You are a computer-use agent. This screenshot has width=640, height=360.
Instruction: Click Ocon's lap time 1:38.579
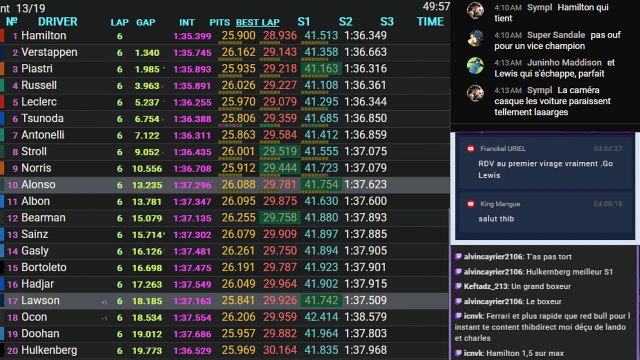pyautogui.click(x=365, y=317)
